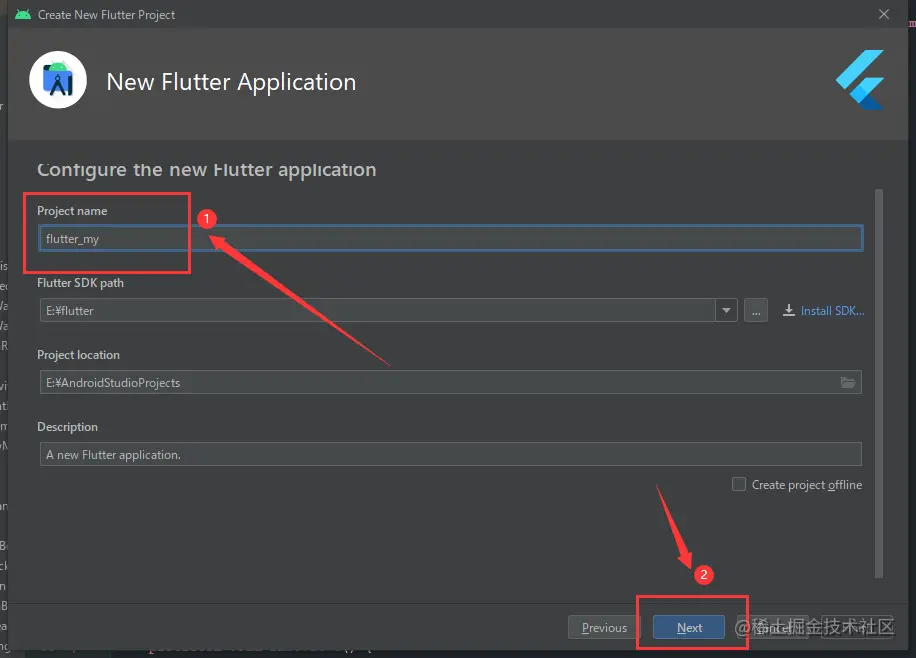Click the Install SDK... link
The width and height of the screenshot is (916, 658).
pos(832,311)
